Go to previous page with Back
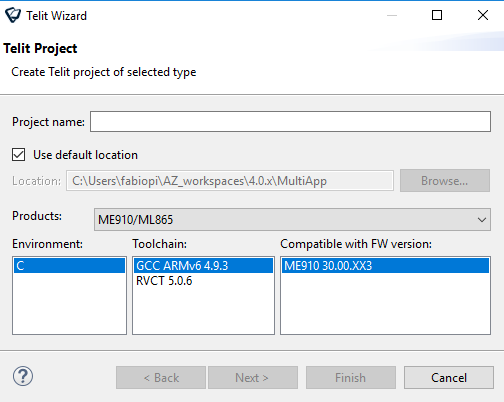504x402 pixels. pyautogui.click(x=161, y=378)
